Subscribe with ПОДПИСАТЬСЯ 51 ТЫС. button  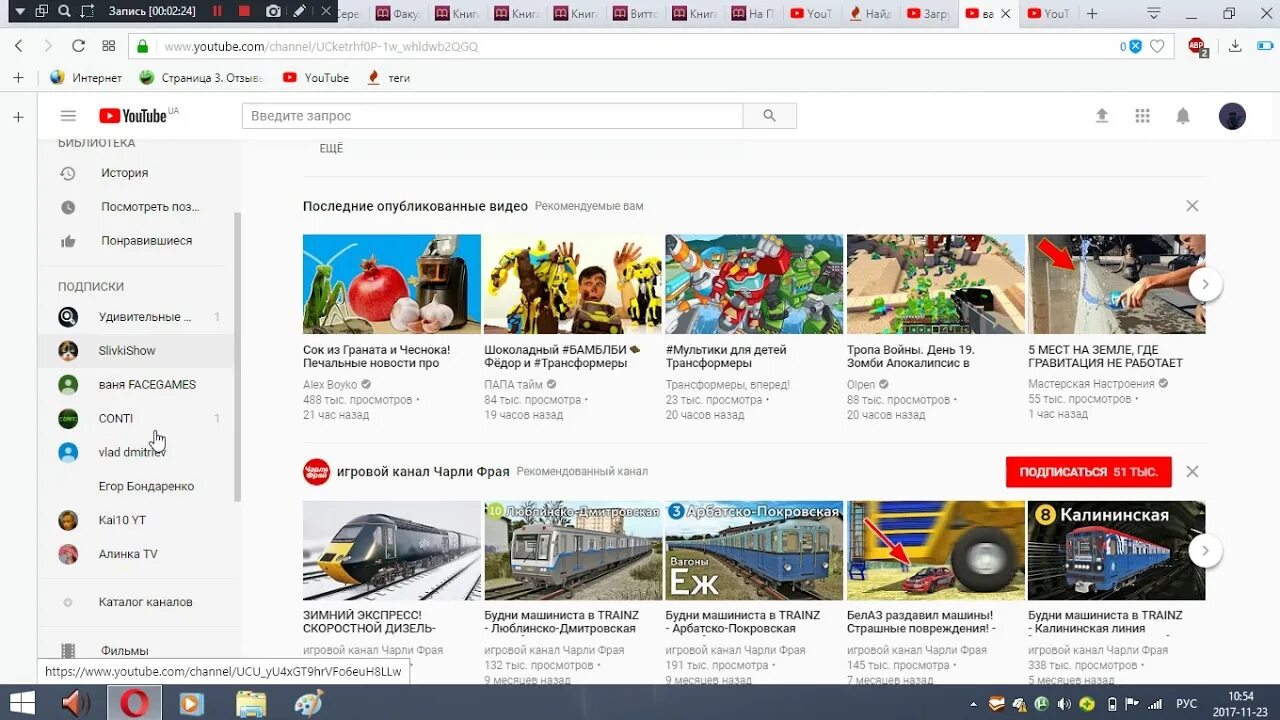[x=1088, y=472]
